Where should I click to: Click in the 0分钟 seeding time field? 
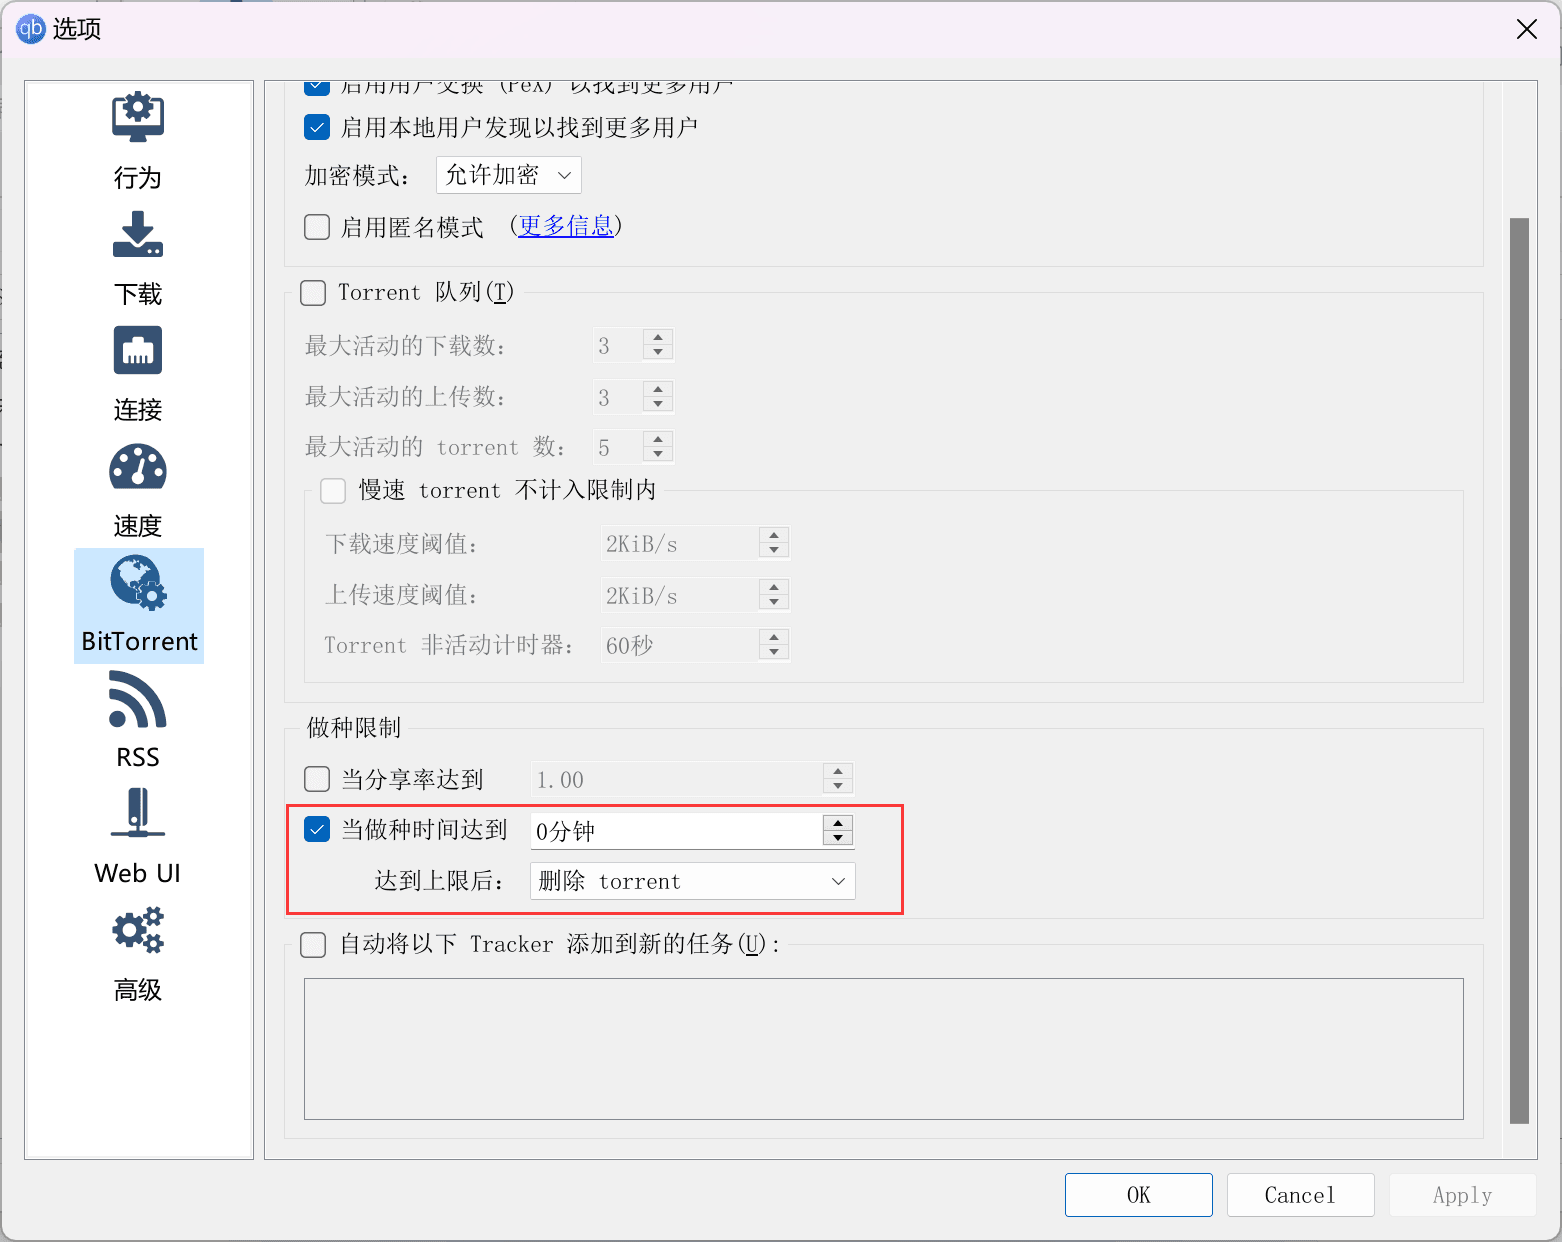(677, 830)
